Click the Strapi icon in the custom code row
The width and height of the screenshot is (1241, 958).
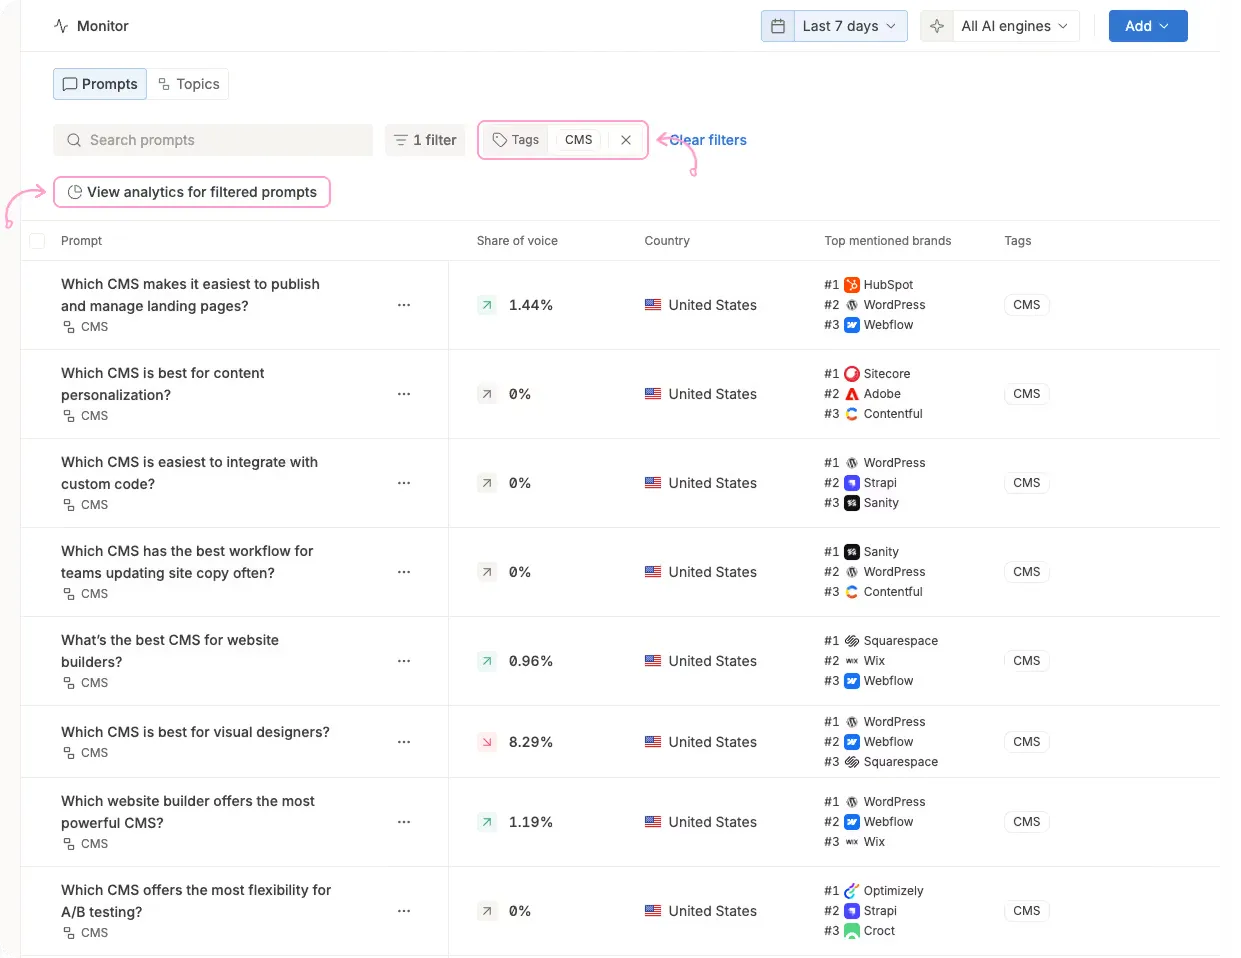pos(852,483)
